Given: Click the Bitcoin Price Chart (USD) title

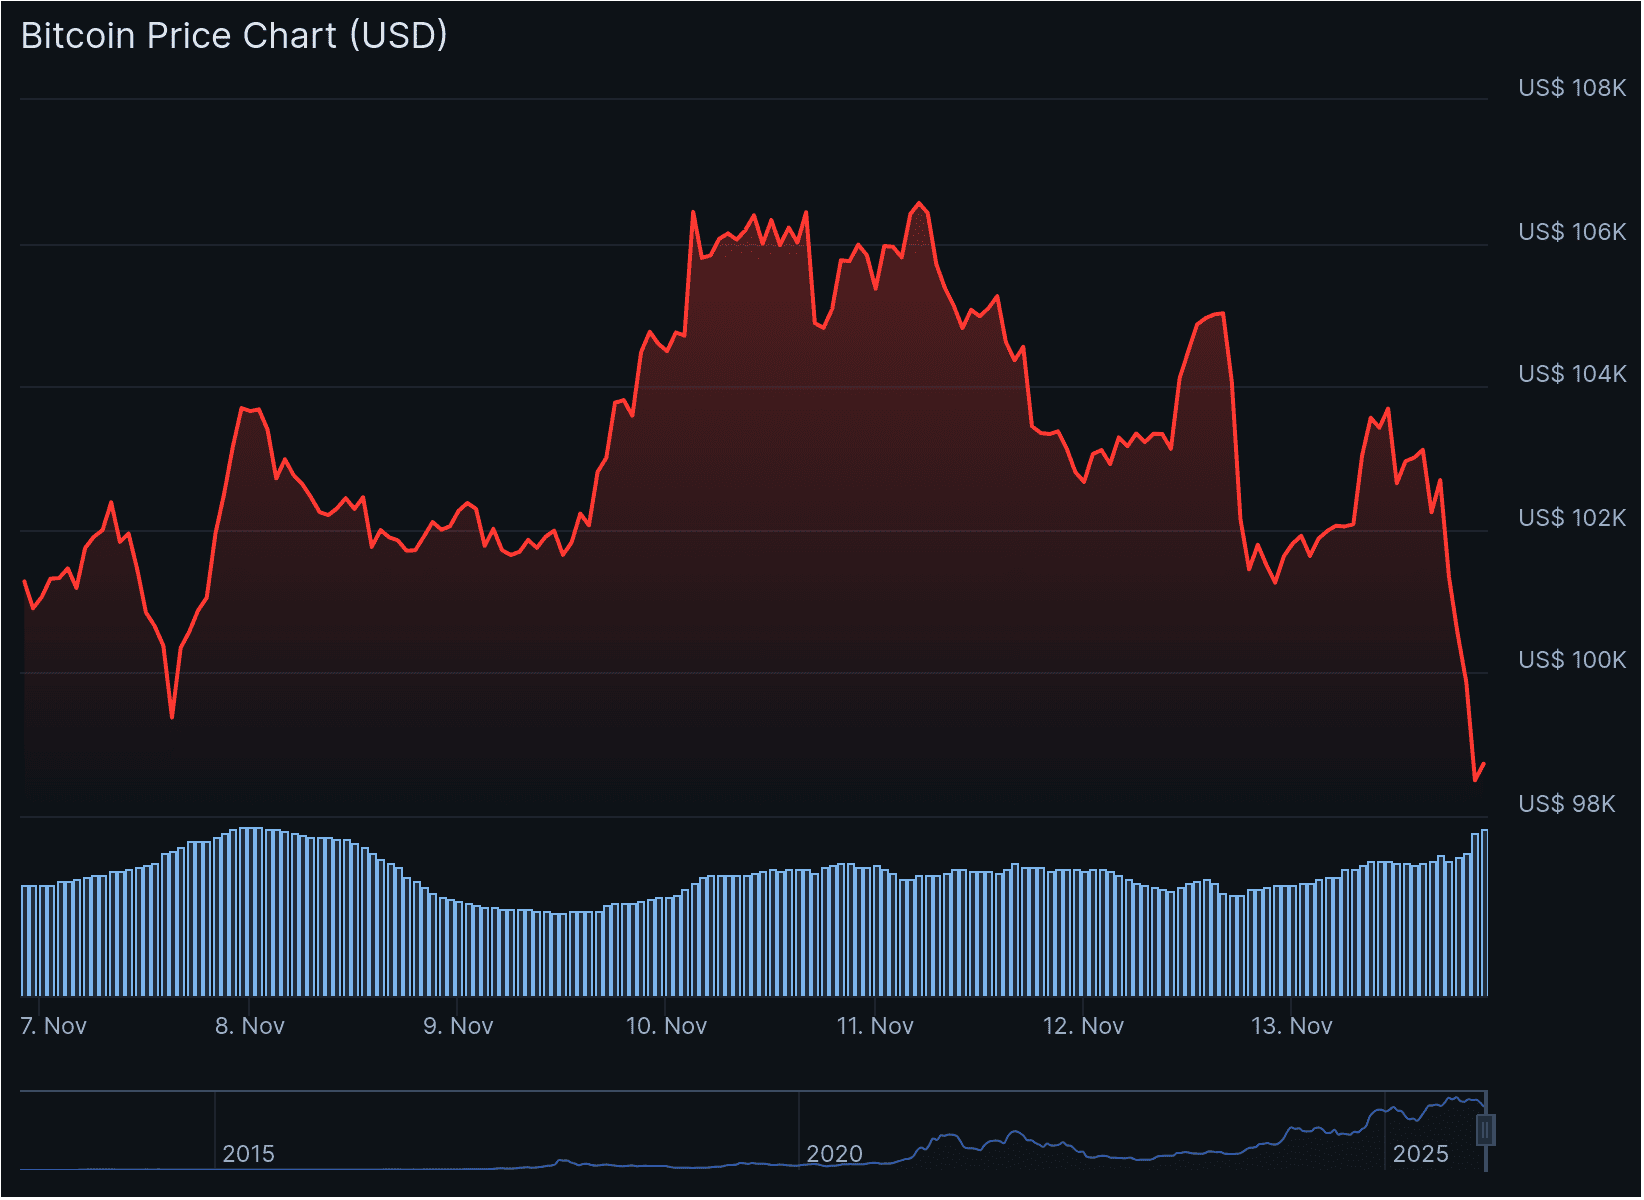Looking at the screenshot, I should point(234,36).
